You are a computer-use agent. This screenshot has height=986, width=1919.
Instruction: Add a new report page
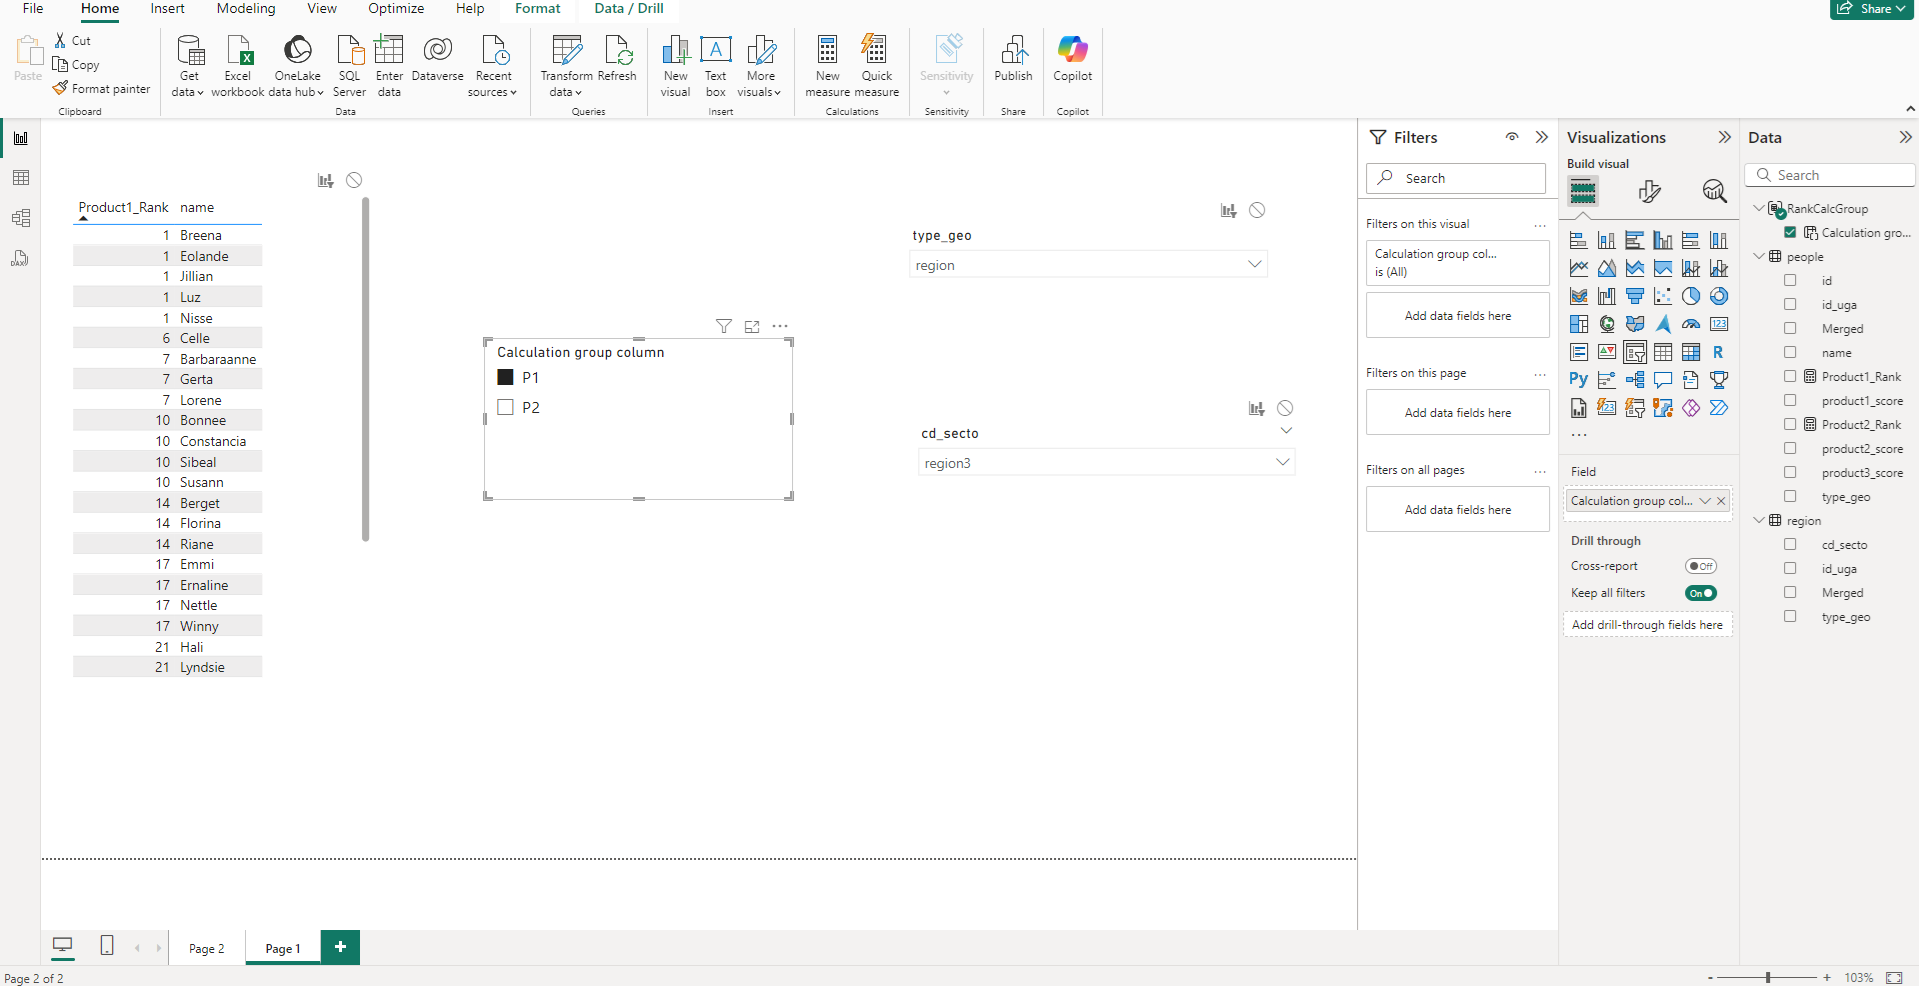tap(340, 947)
